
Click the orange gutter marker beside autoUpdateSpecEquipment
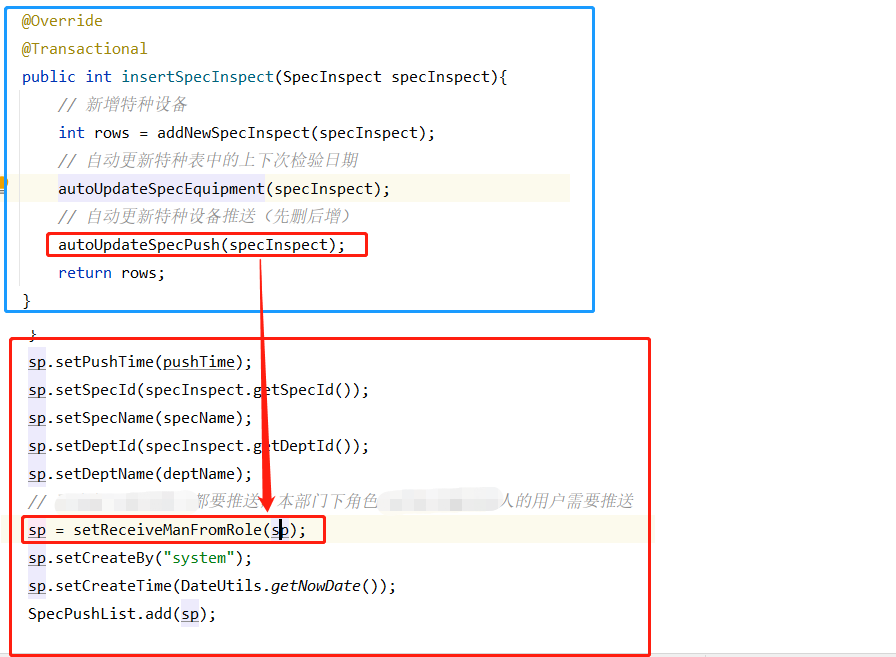point(3,184)
